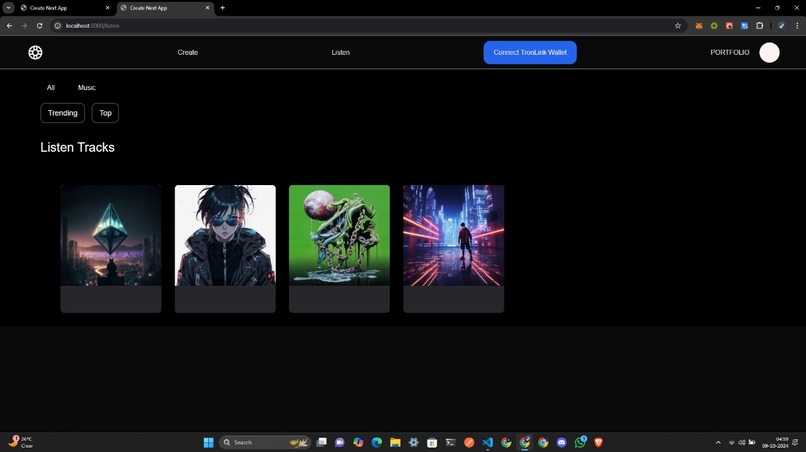Close the first Create Next App tab

[107, 8]
